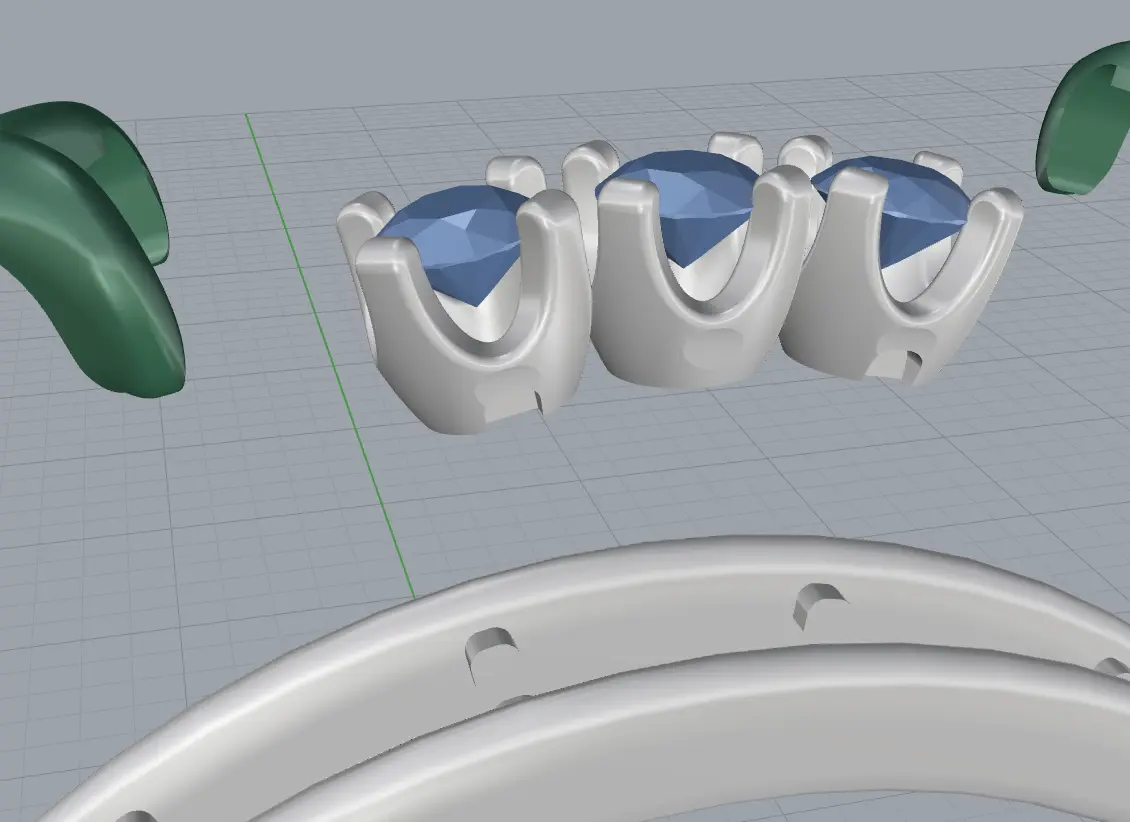Click the green axis line on the grid
This screenshot has width=1130, height=822.
click(x=328, y=353)
